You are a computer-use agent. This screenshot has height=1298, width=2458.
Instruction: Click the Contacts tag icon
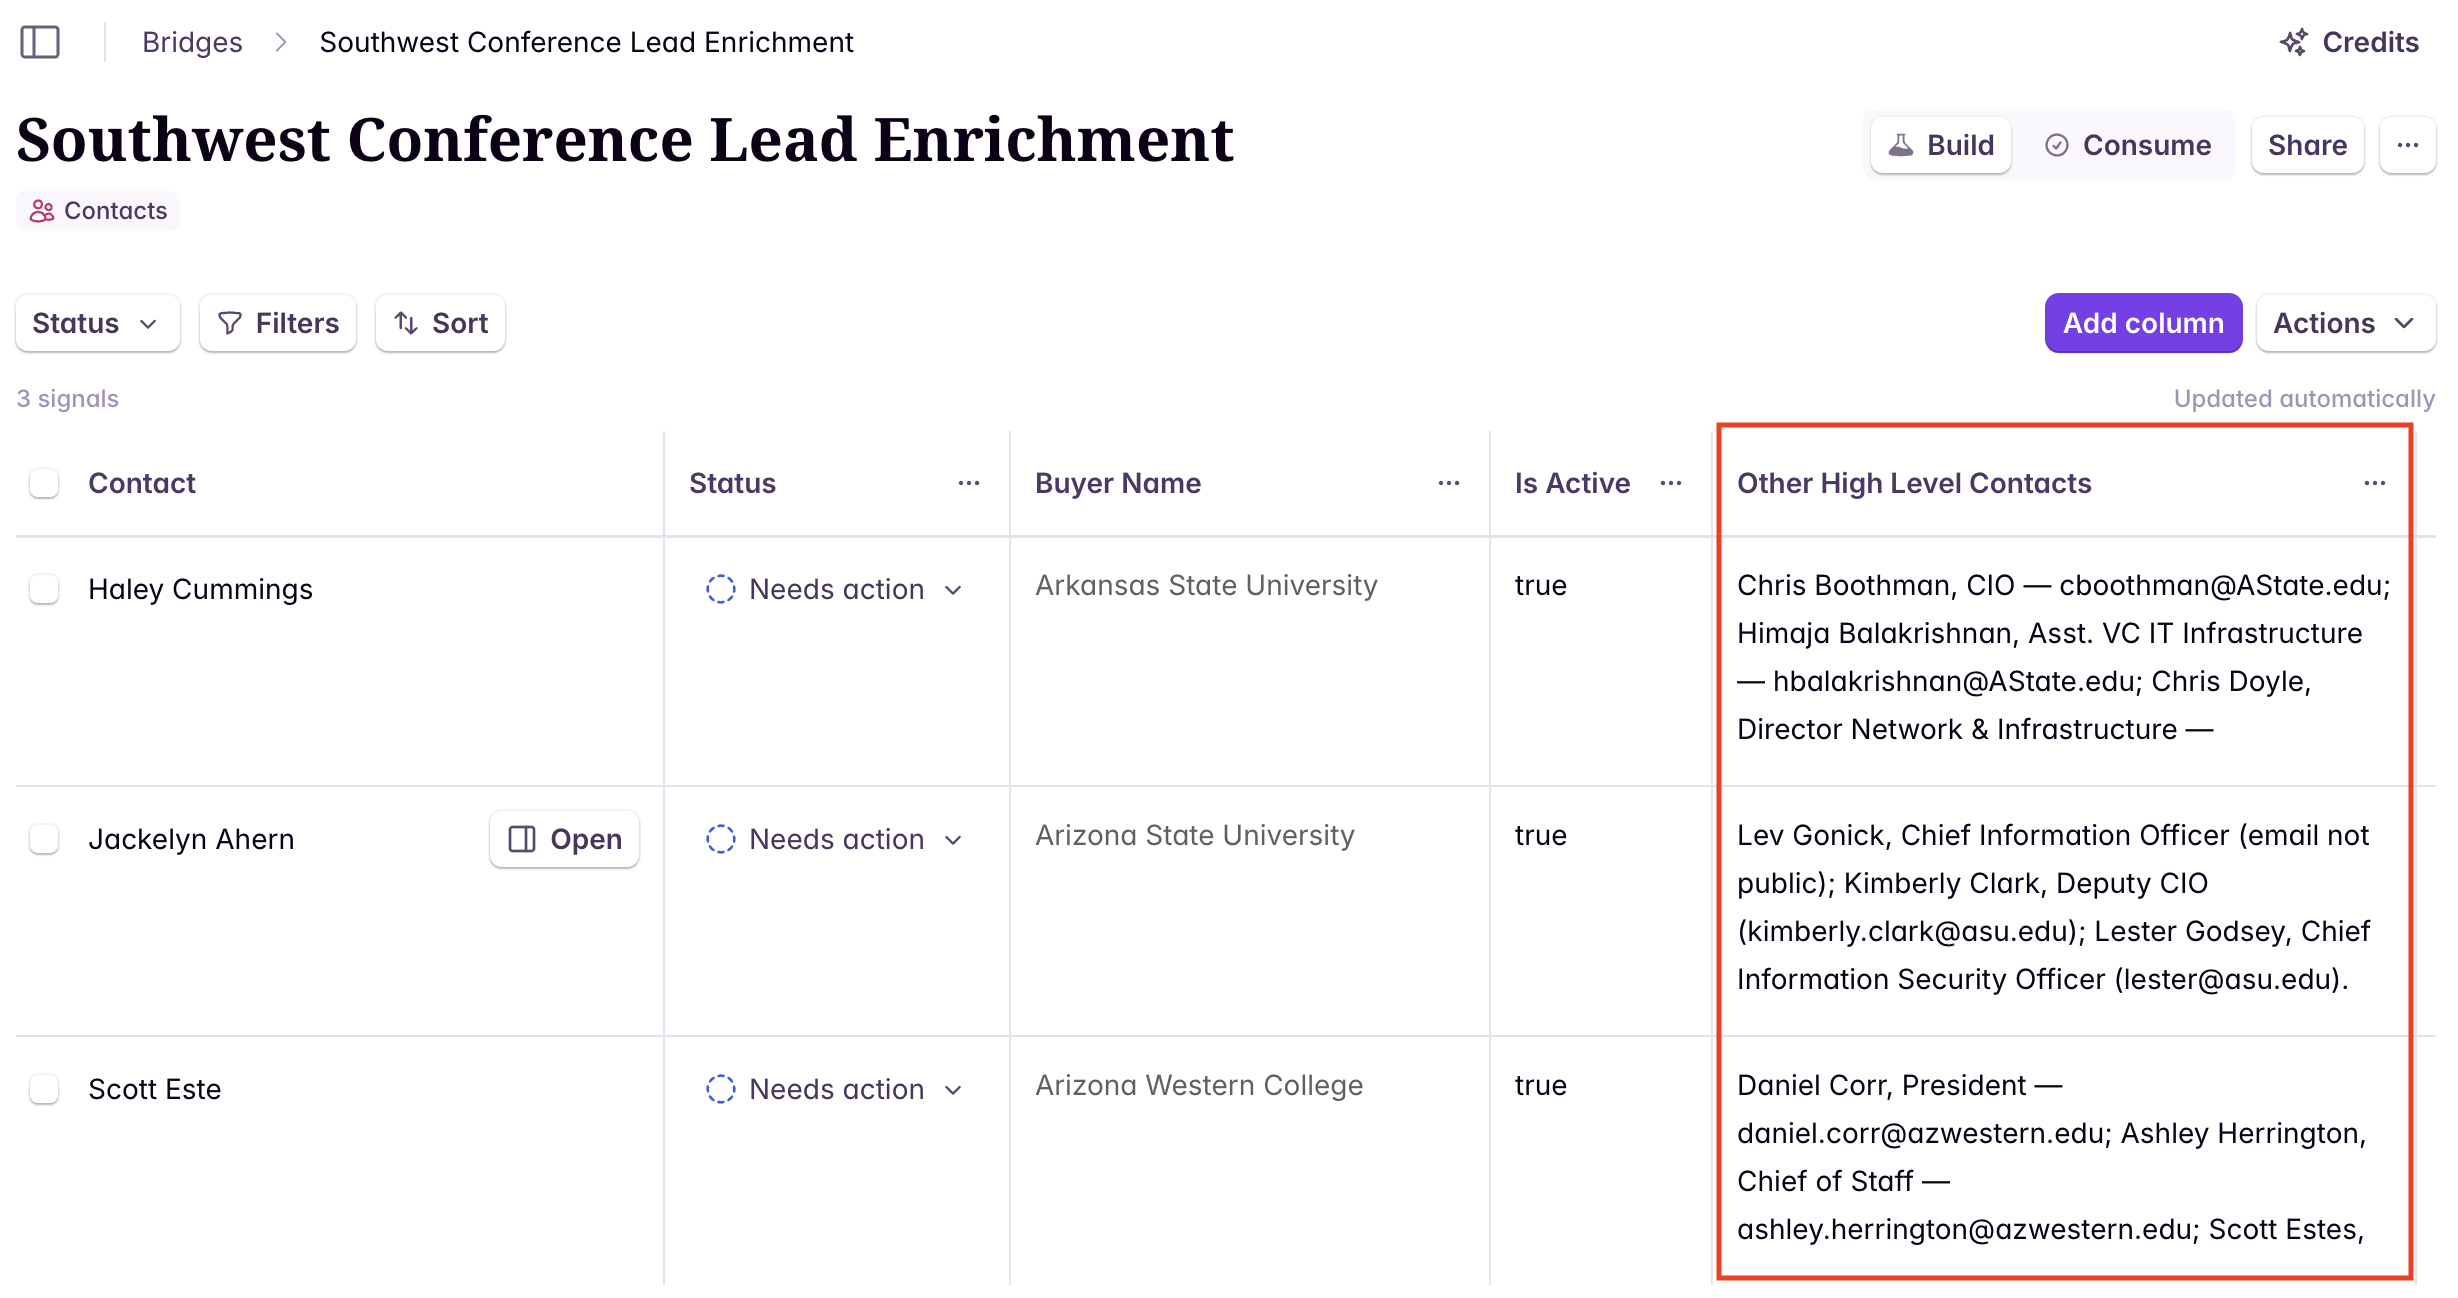tap(43, 210)
